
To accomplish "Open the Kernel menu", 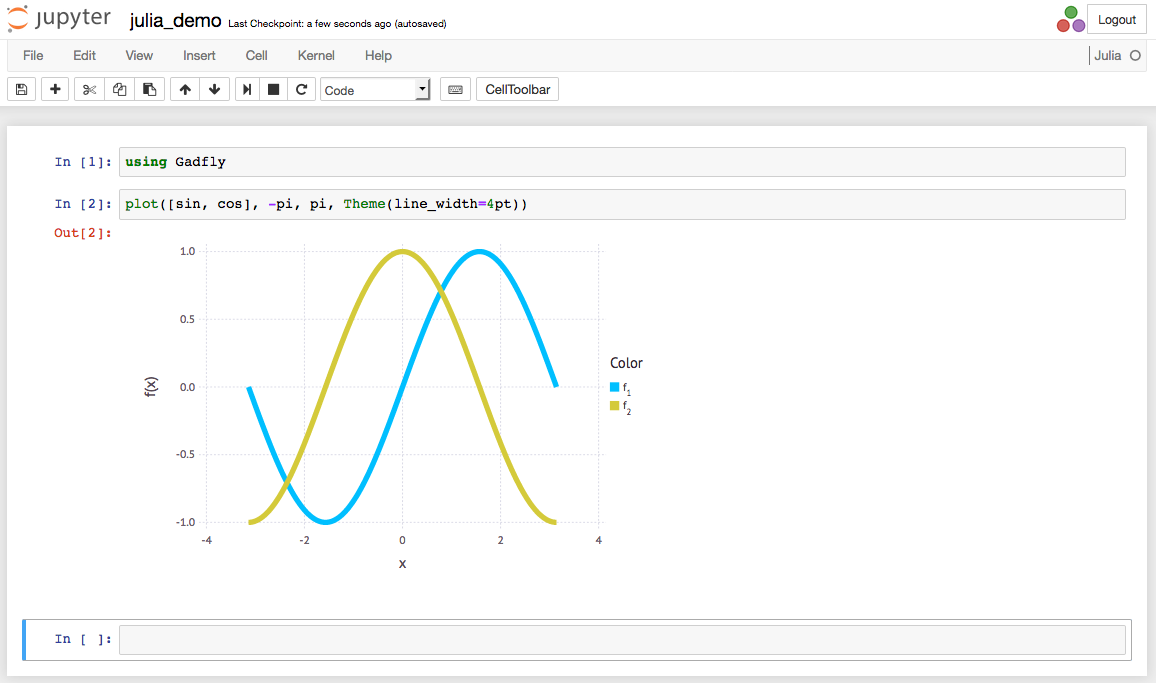I will pos(316,56).
